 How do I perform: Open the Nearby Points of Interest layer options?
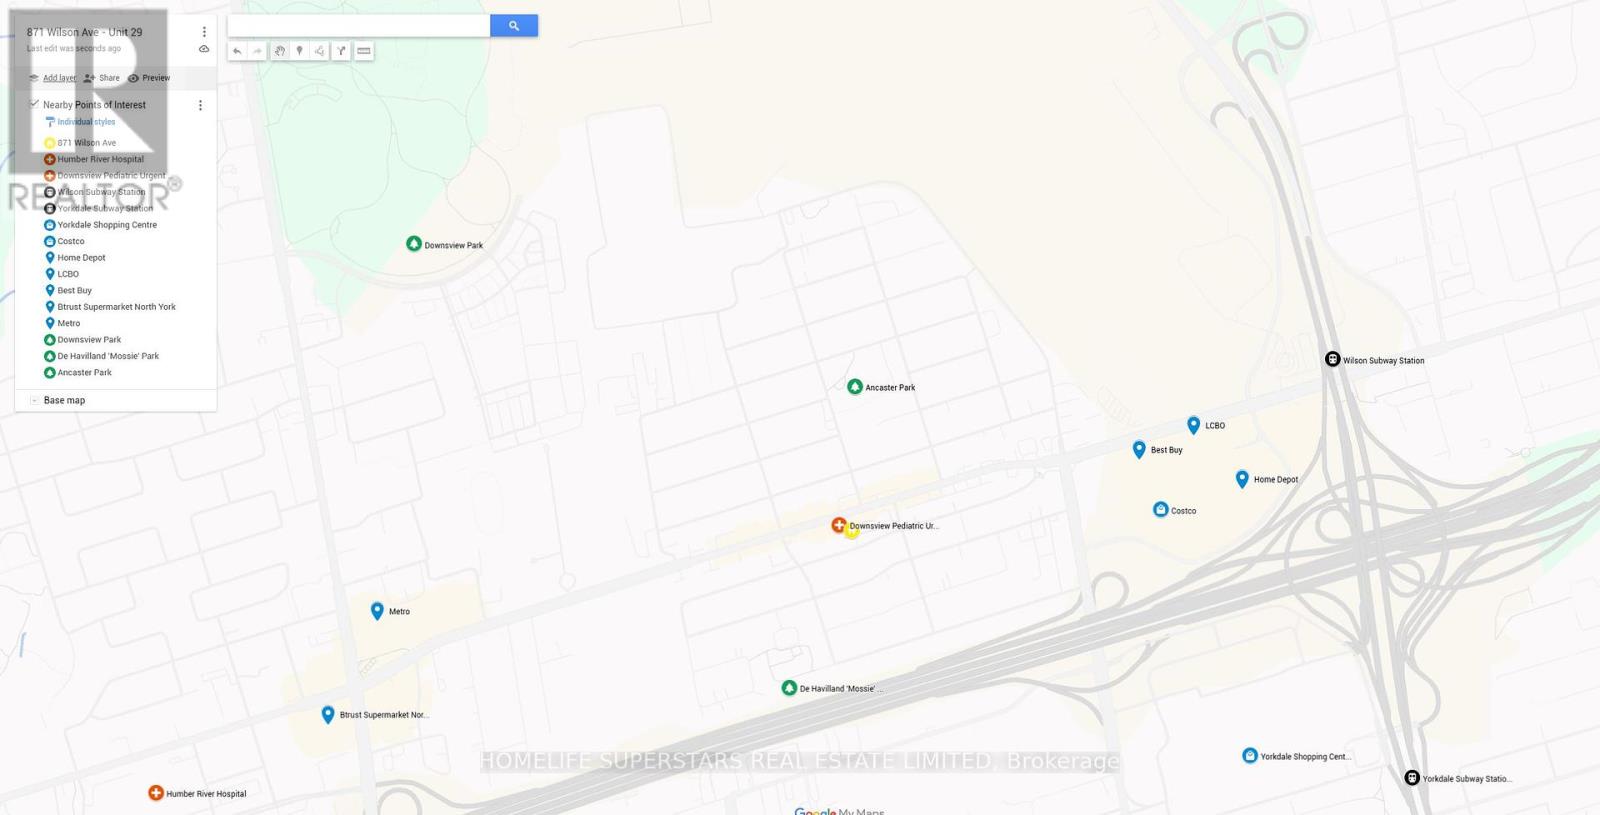(200, 105)
